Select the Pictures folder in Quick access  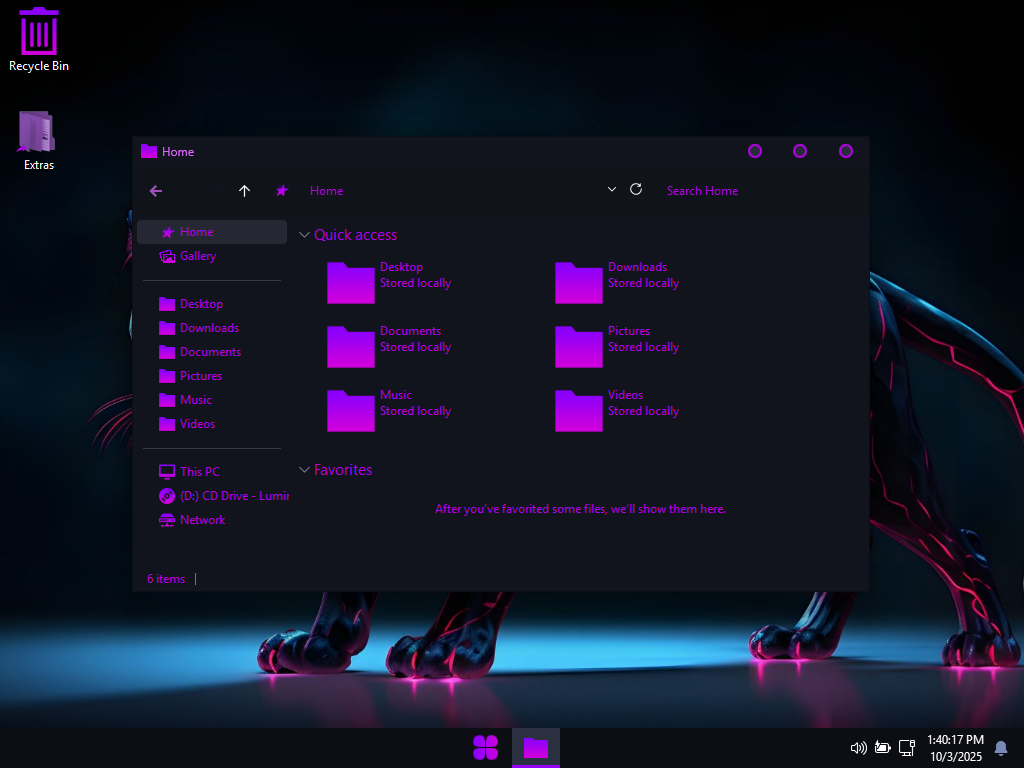(x=617, y=346)
